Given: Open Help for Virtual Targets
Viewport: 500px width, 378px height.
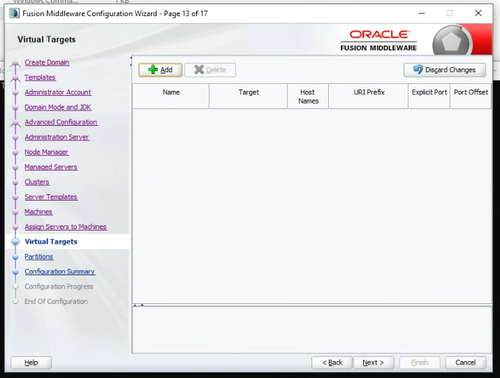Looking at the screenshot, I should pyautogui.click(x=31, y=362).
